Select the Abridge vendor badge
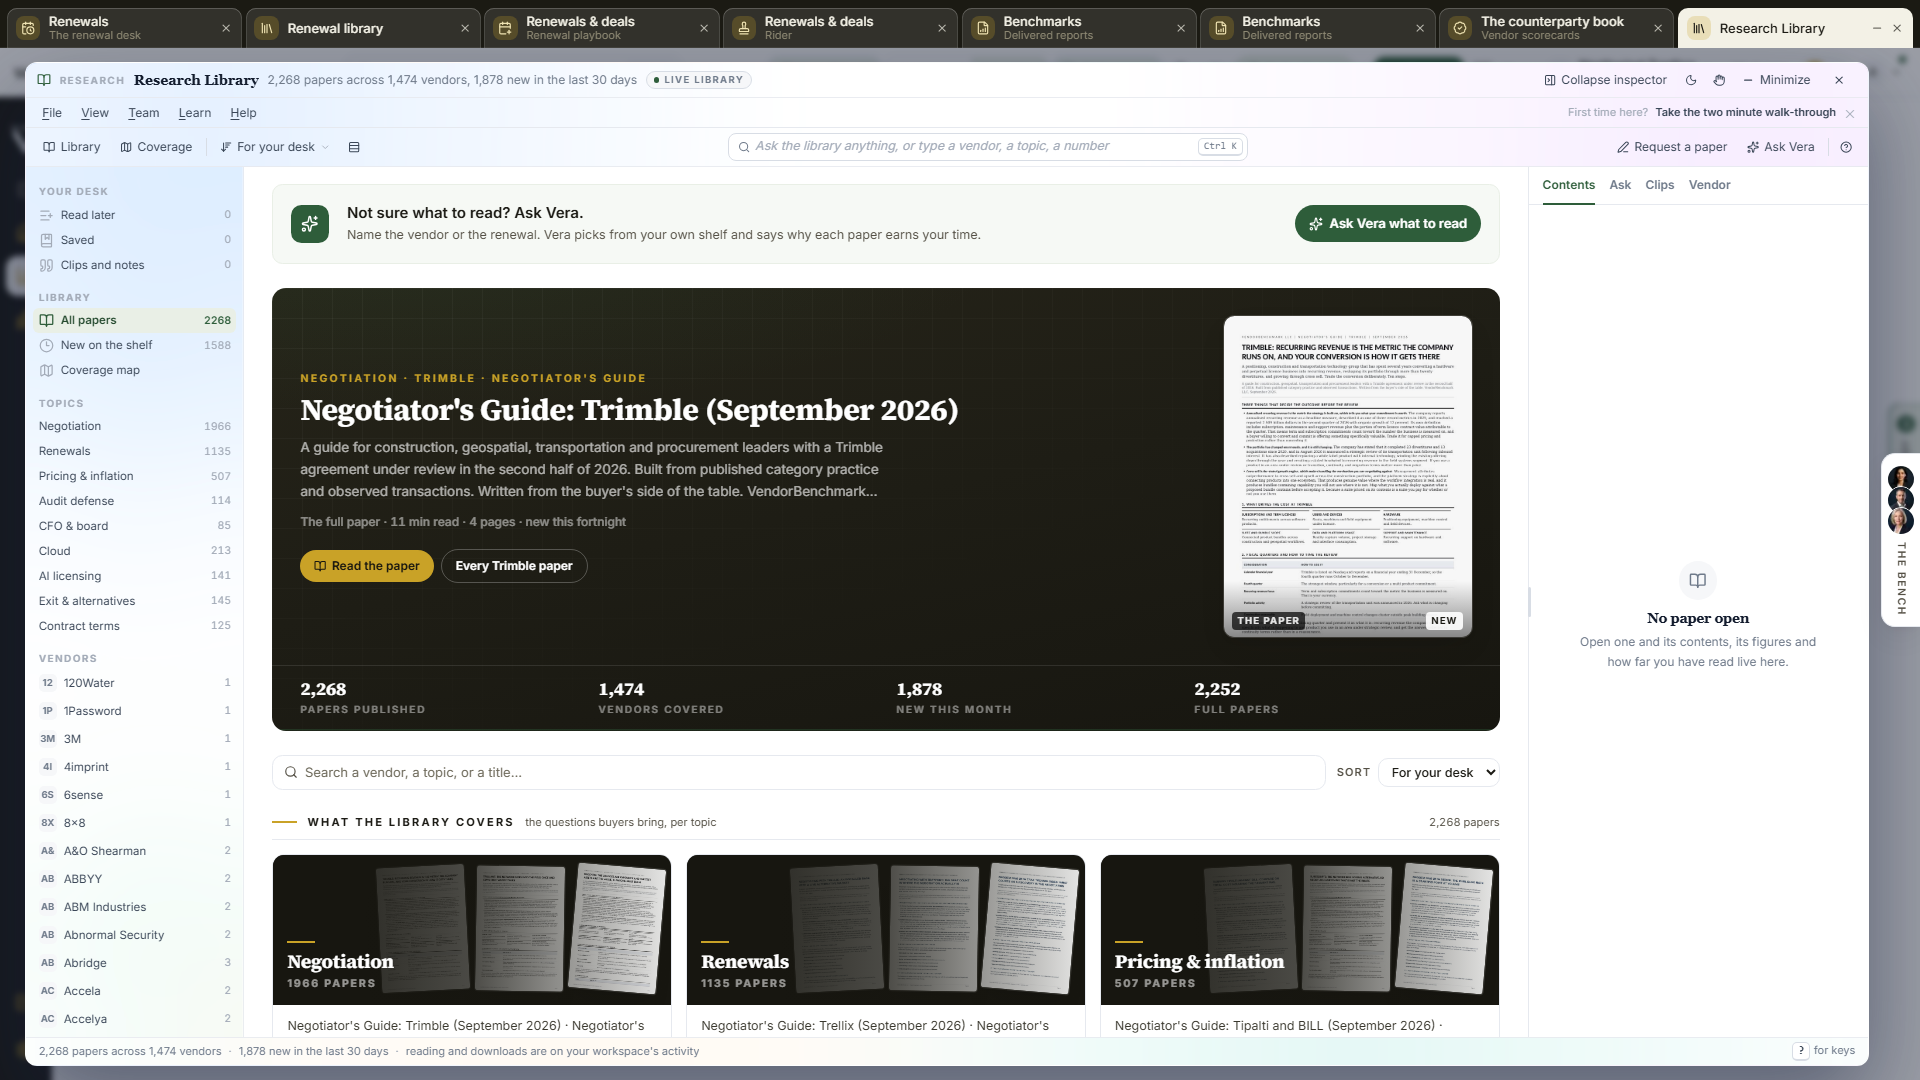This screenshot has height=1080, width=1920. pyautogui.click(x=48, y=963)
